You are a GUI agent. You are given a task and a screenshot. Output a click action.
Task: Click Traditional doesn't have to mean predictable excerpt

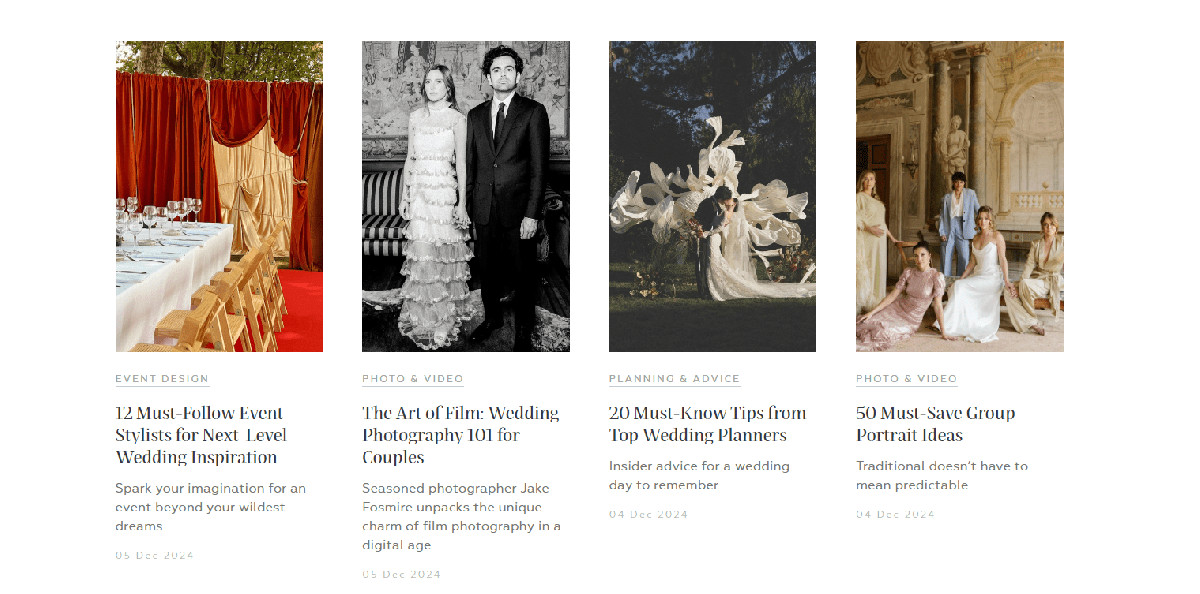[x=942, y=475]
